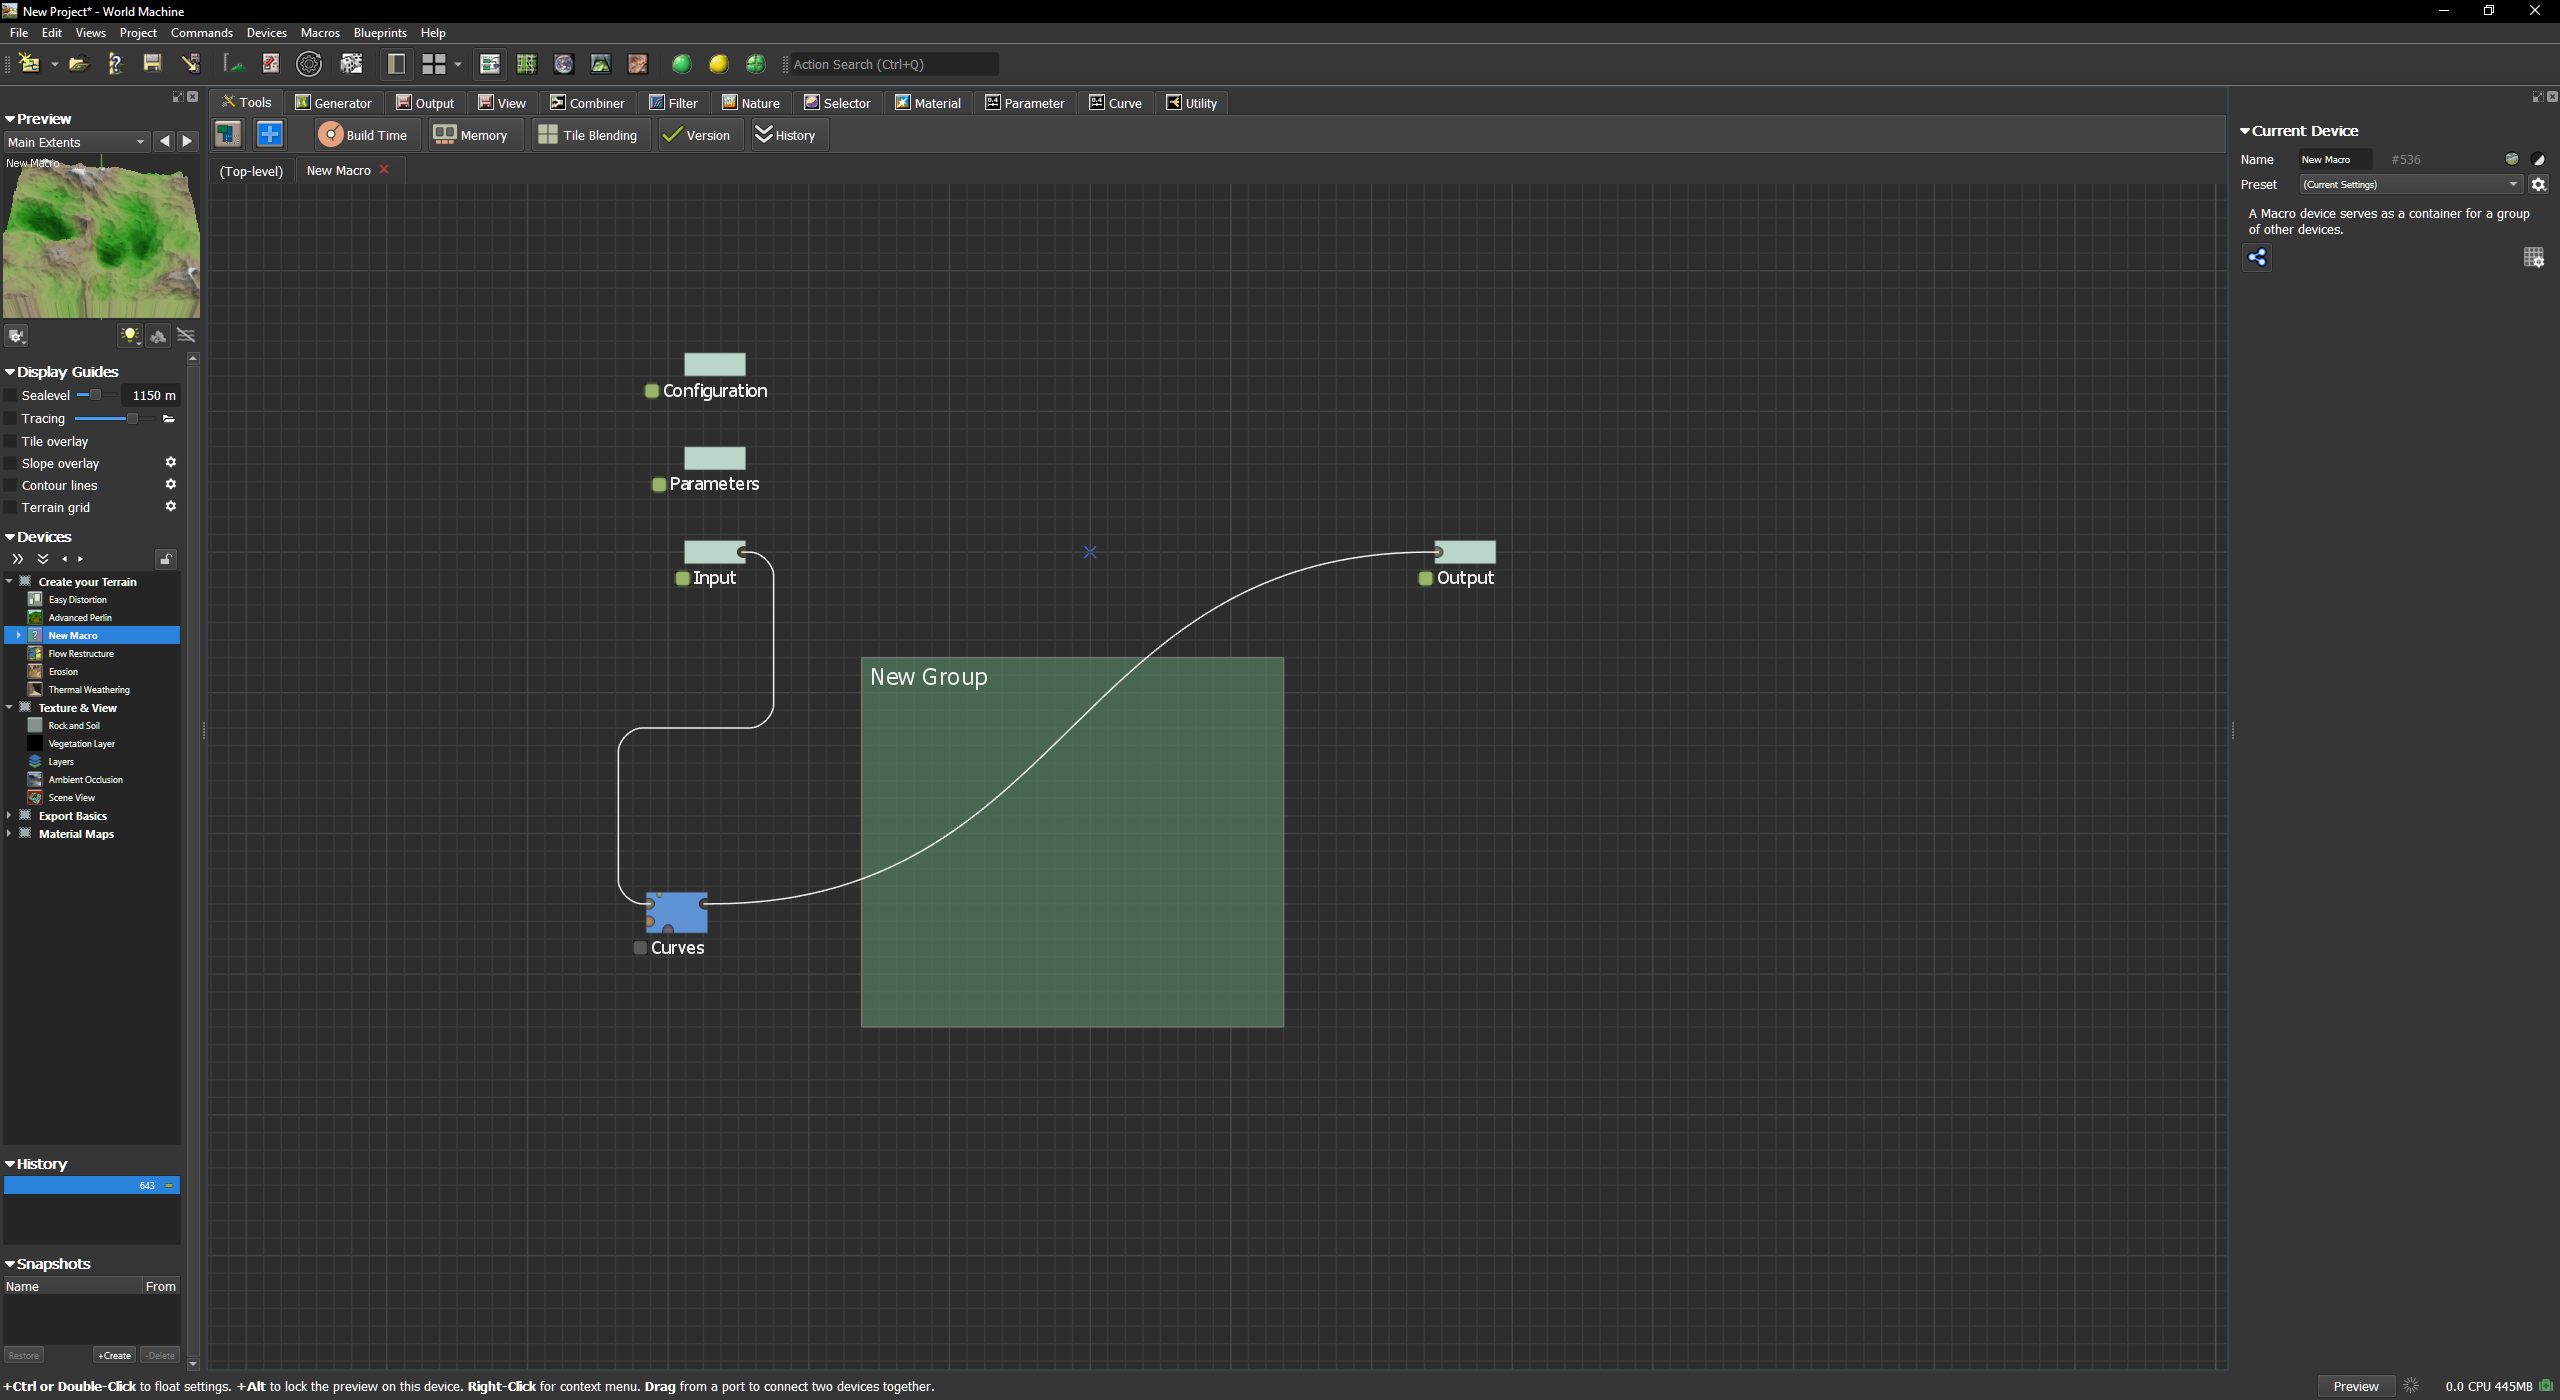Open the Main Extents dropdown

pyautogui.click(x=76, y=142)
